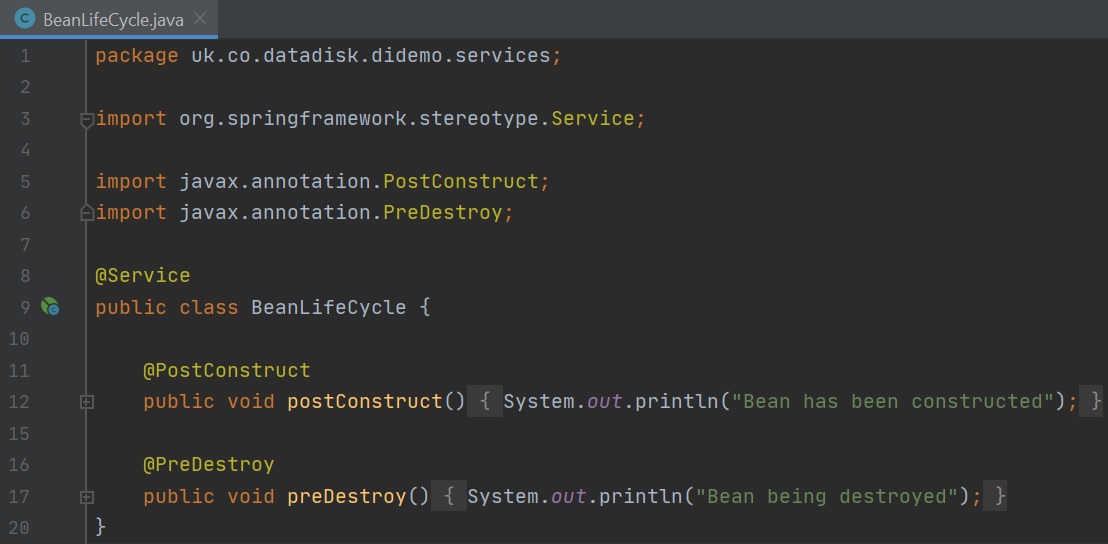
Task: Place cursor on preDestroy method name
Action: 346,497
